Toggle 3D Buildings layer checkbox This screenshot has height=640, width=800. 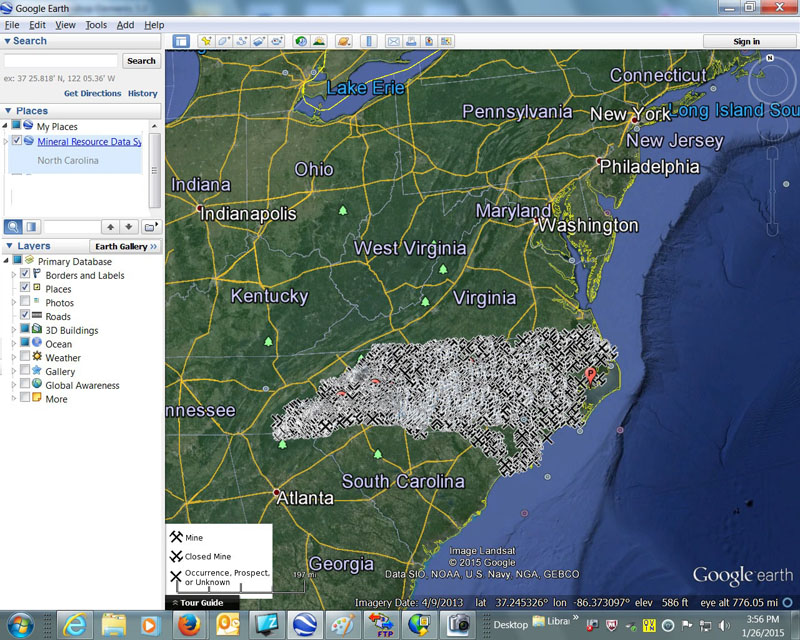[24, 329]
